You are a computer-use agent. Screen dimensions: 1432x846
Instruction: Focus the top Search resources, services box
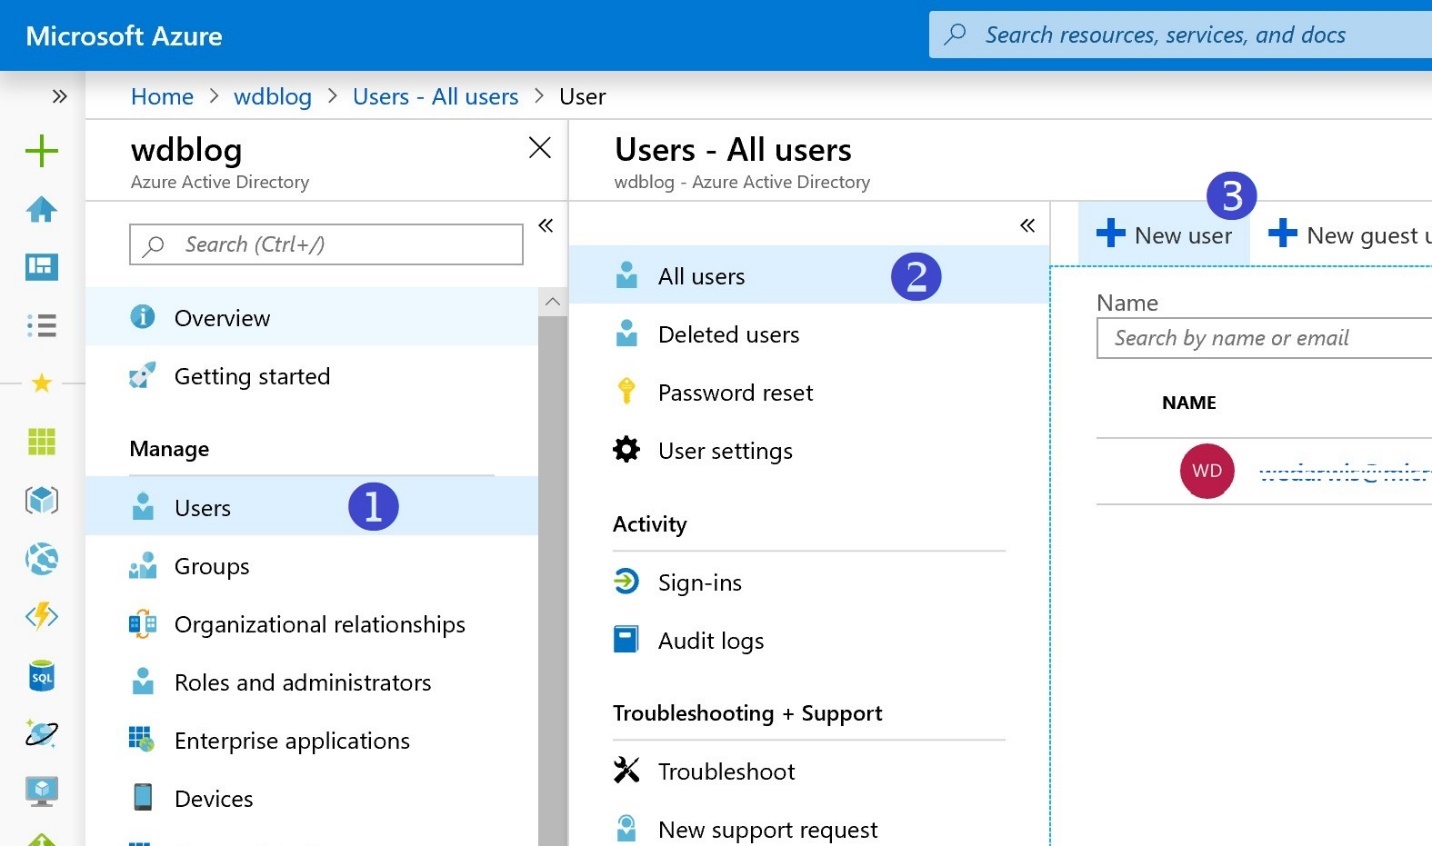click(x=1181, y=35)
